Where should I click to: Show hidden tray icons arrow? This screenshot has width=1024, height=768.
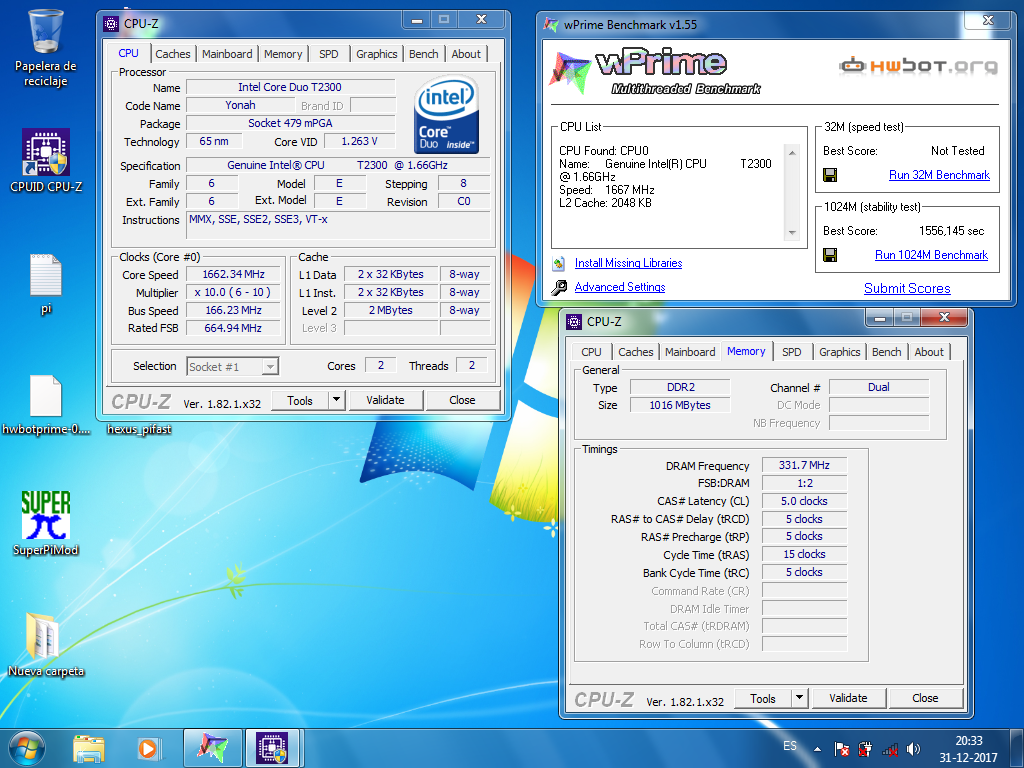[817, 749]
